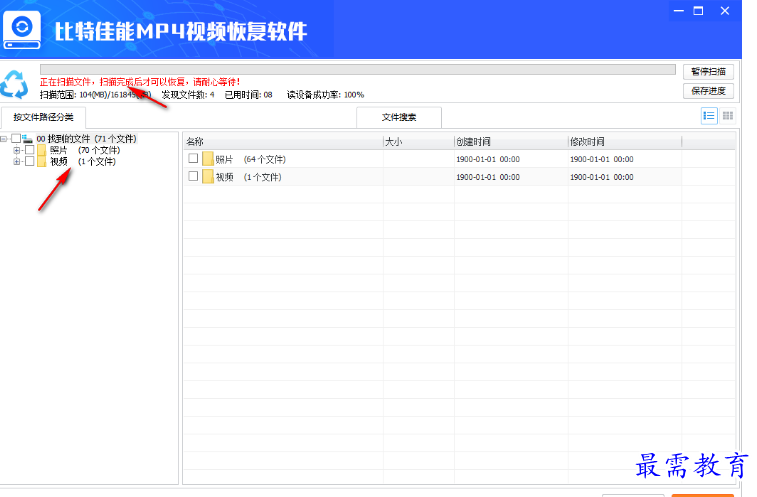This screenshot has height=497, width=757.
Task: Click the blue recycle arrows icon
Action: coord(16,83)
